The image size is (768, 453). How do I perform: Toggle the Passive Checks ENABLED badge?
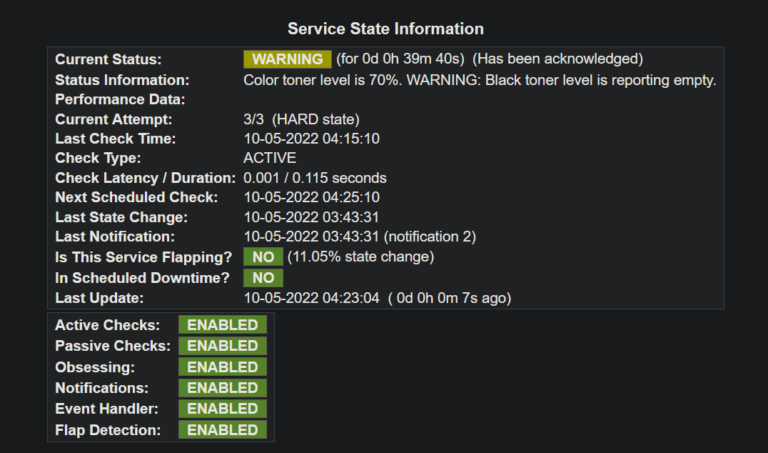click(x=222, y=346)
